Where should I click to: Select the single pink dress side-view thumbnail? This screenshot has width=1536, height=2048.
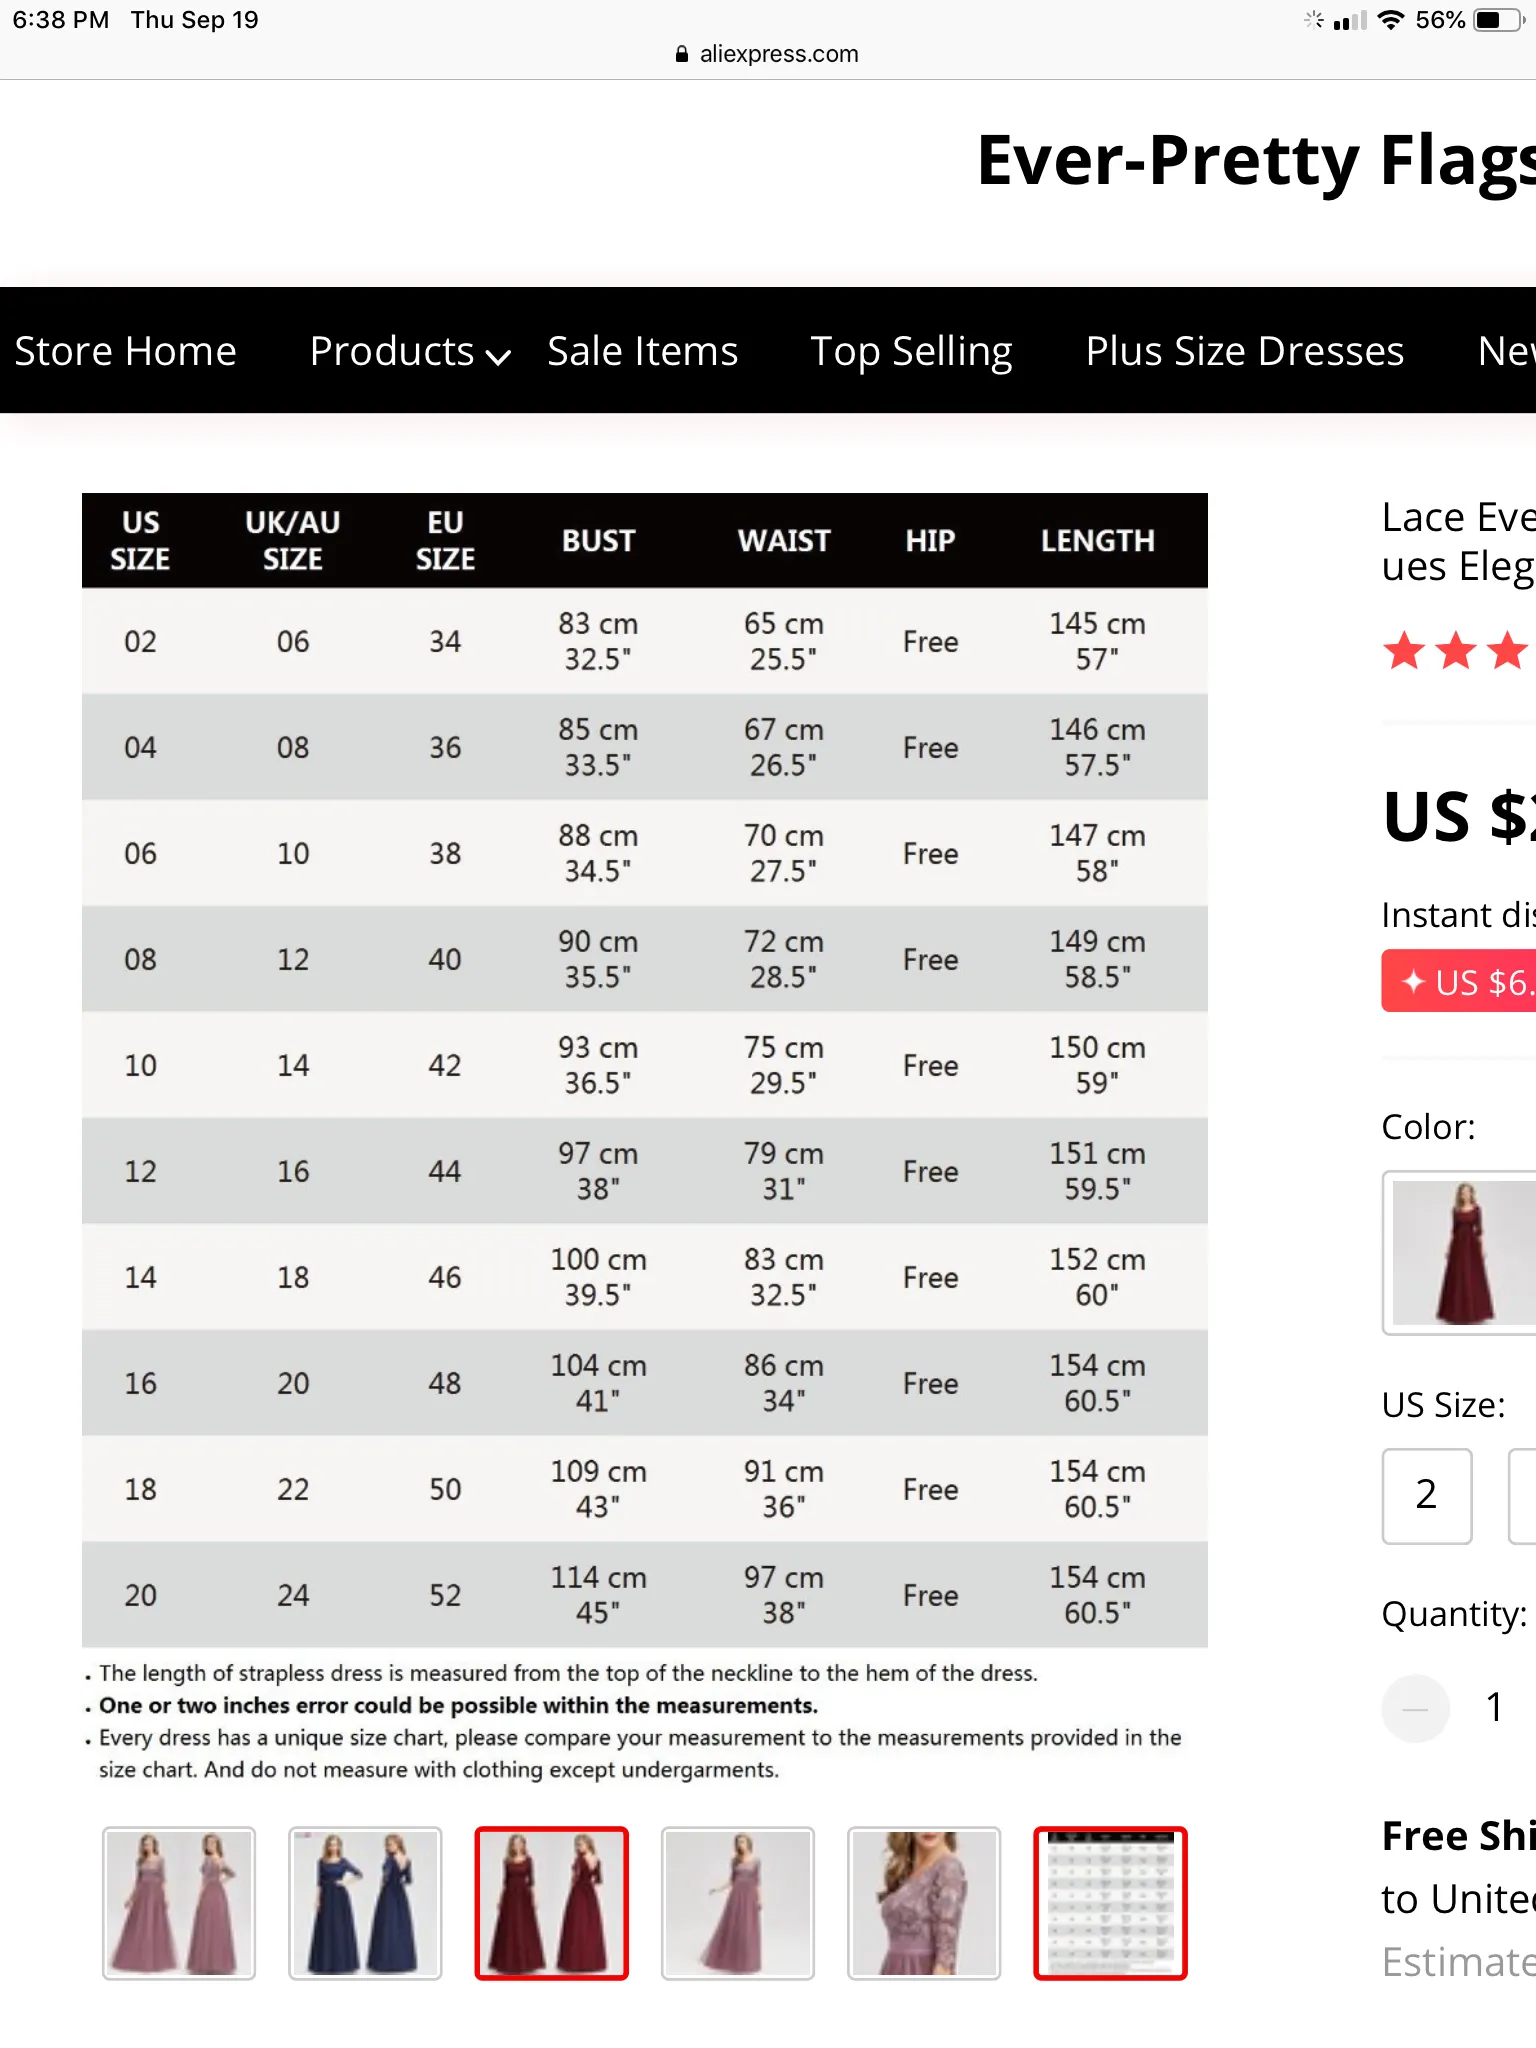(737, 1903)
